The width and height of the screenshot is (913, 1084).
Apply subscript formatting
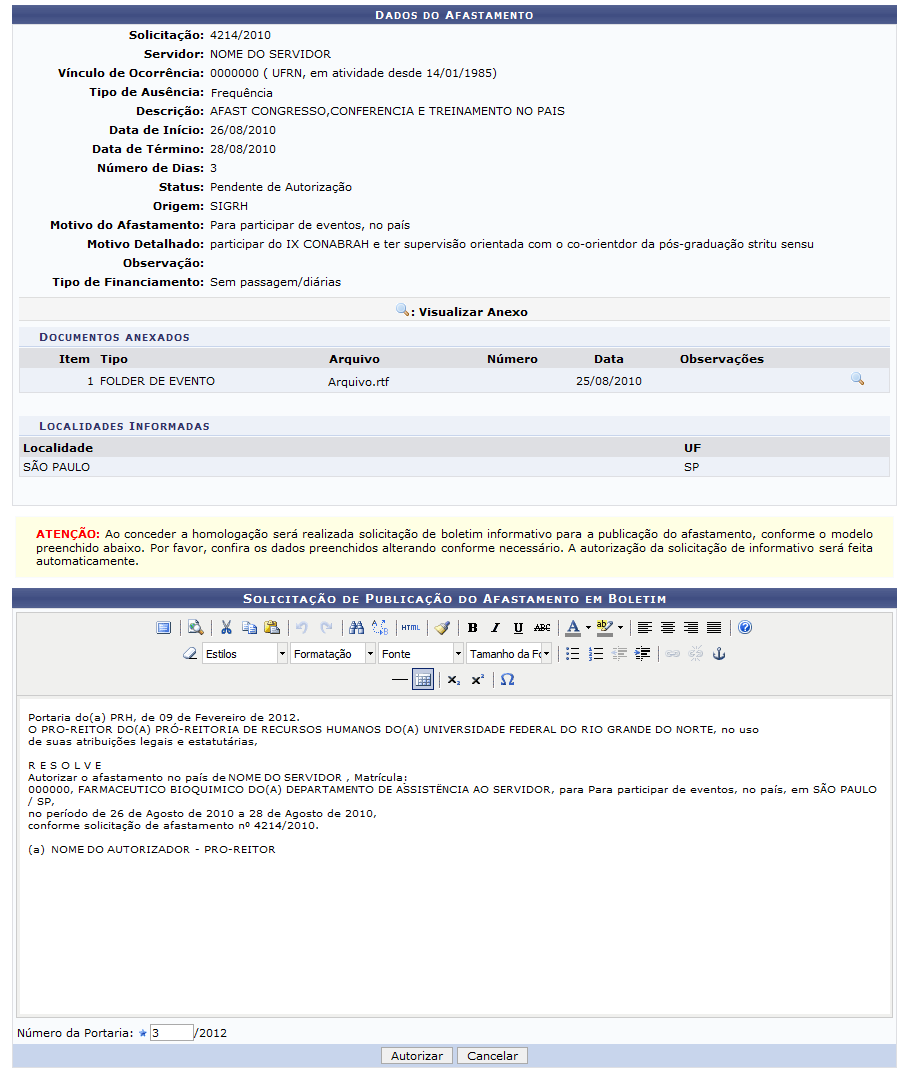(x=453, y=680)
